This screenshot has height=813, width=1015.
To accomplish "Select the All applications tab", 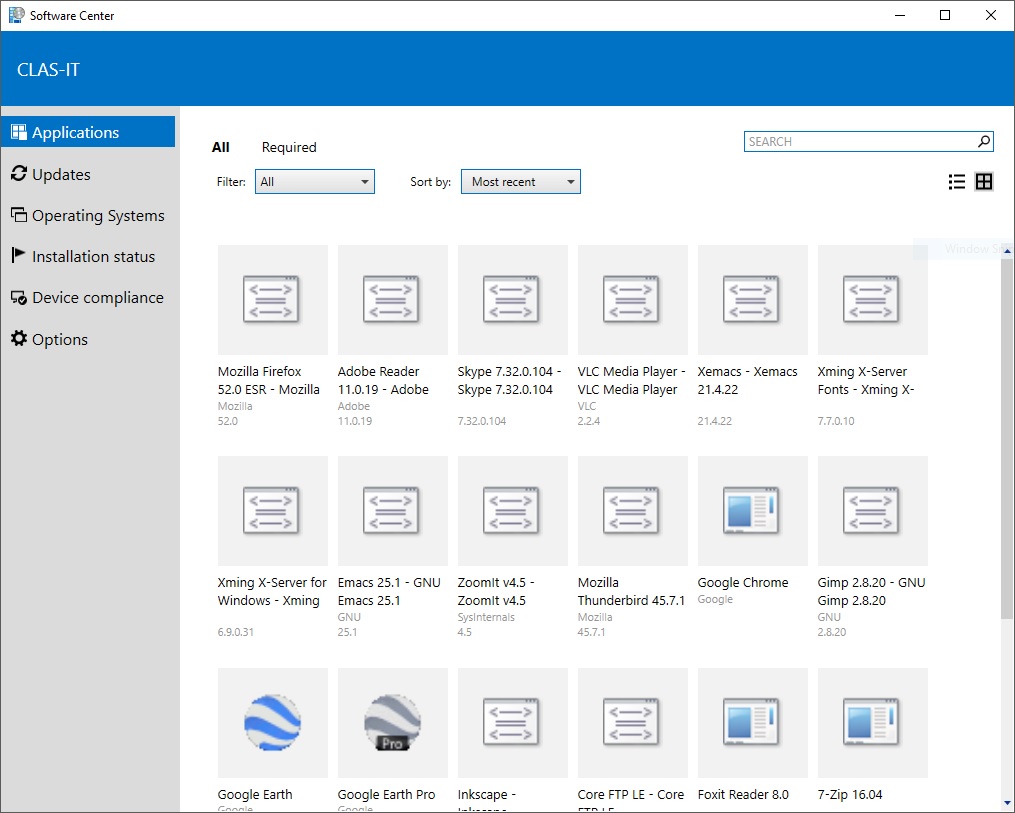I will [221, 147].
